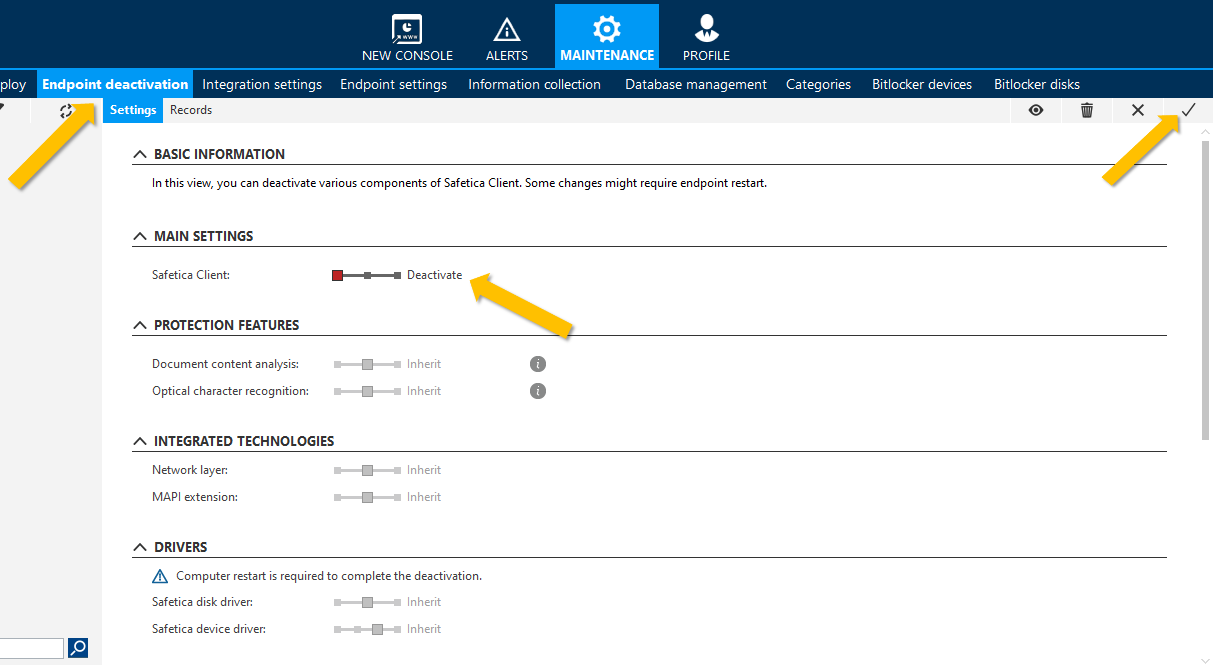This screenshot has height=665, width=1213.
Task: Open the Profile user icon
Action: pyautogui.click(x=707, y=28)
